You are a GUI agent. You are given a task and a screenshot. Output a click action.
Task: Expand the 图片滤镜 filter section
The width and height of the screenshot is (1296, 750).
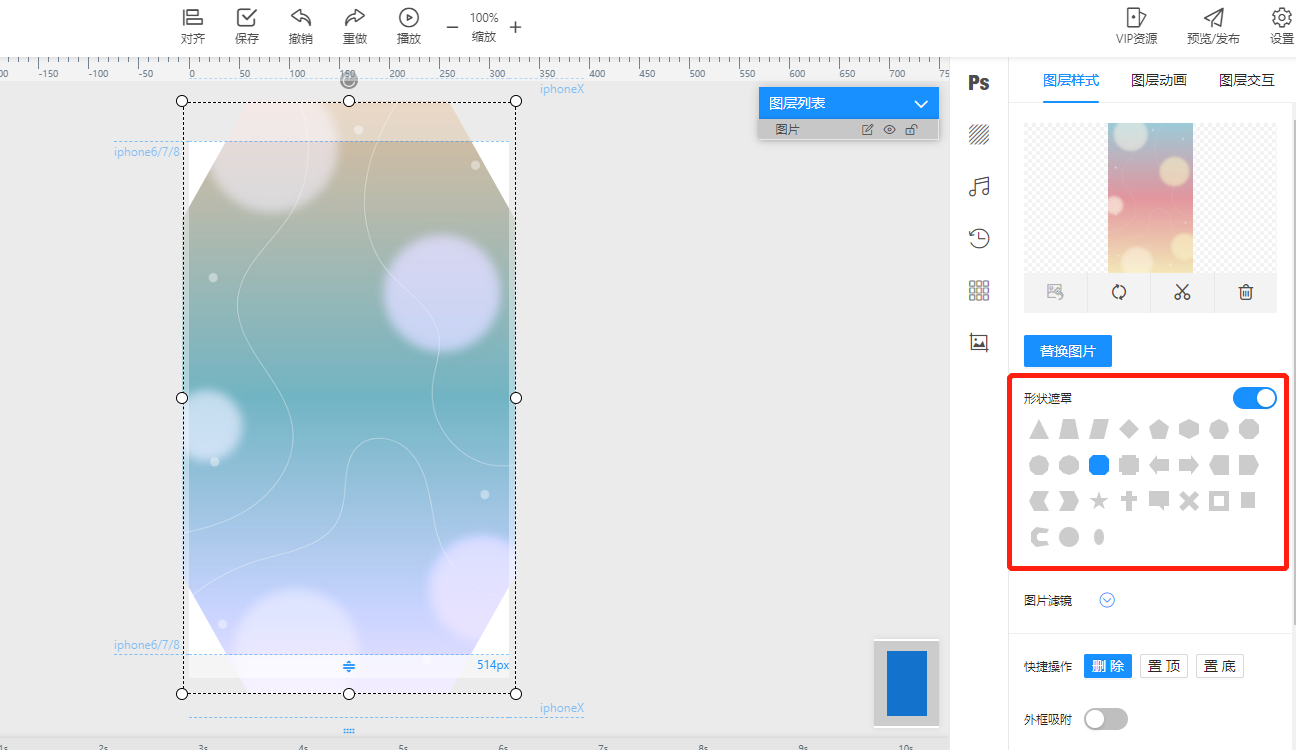[x=1107, y=600]
